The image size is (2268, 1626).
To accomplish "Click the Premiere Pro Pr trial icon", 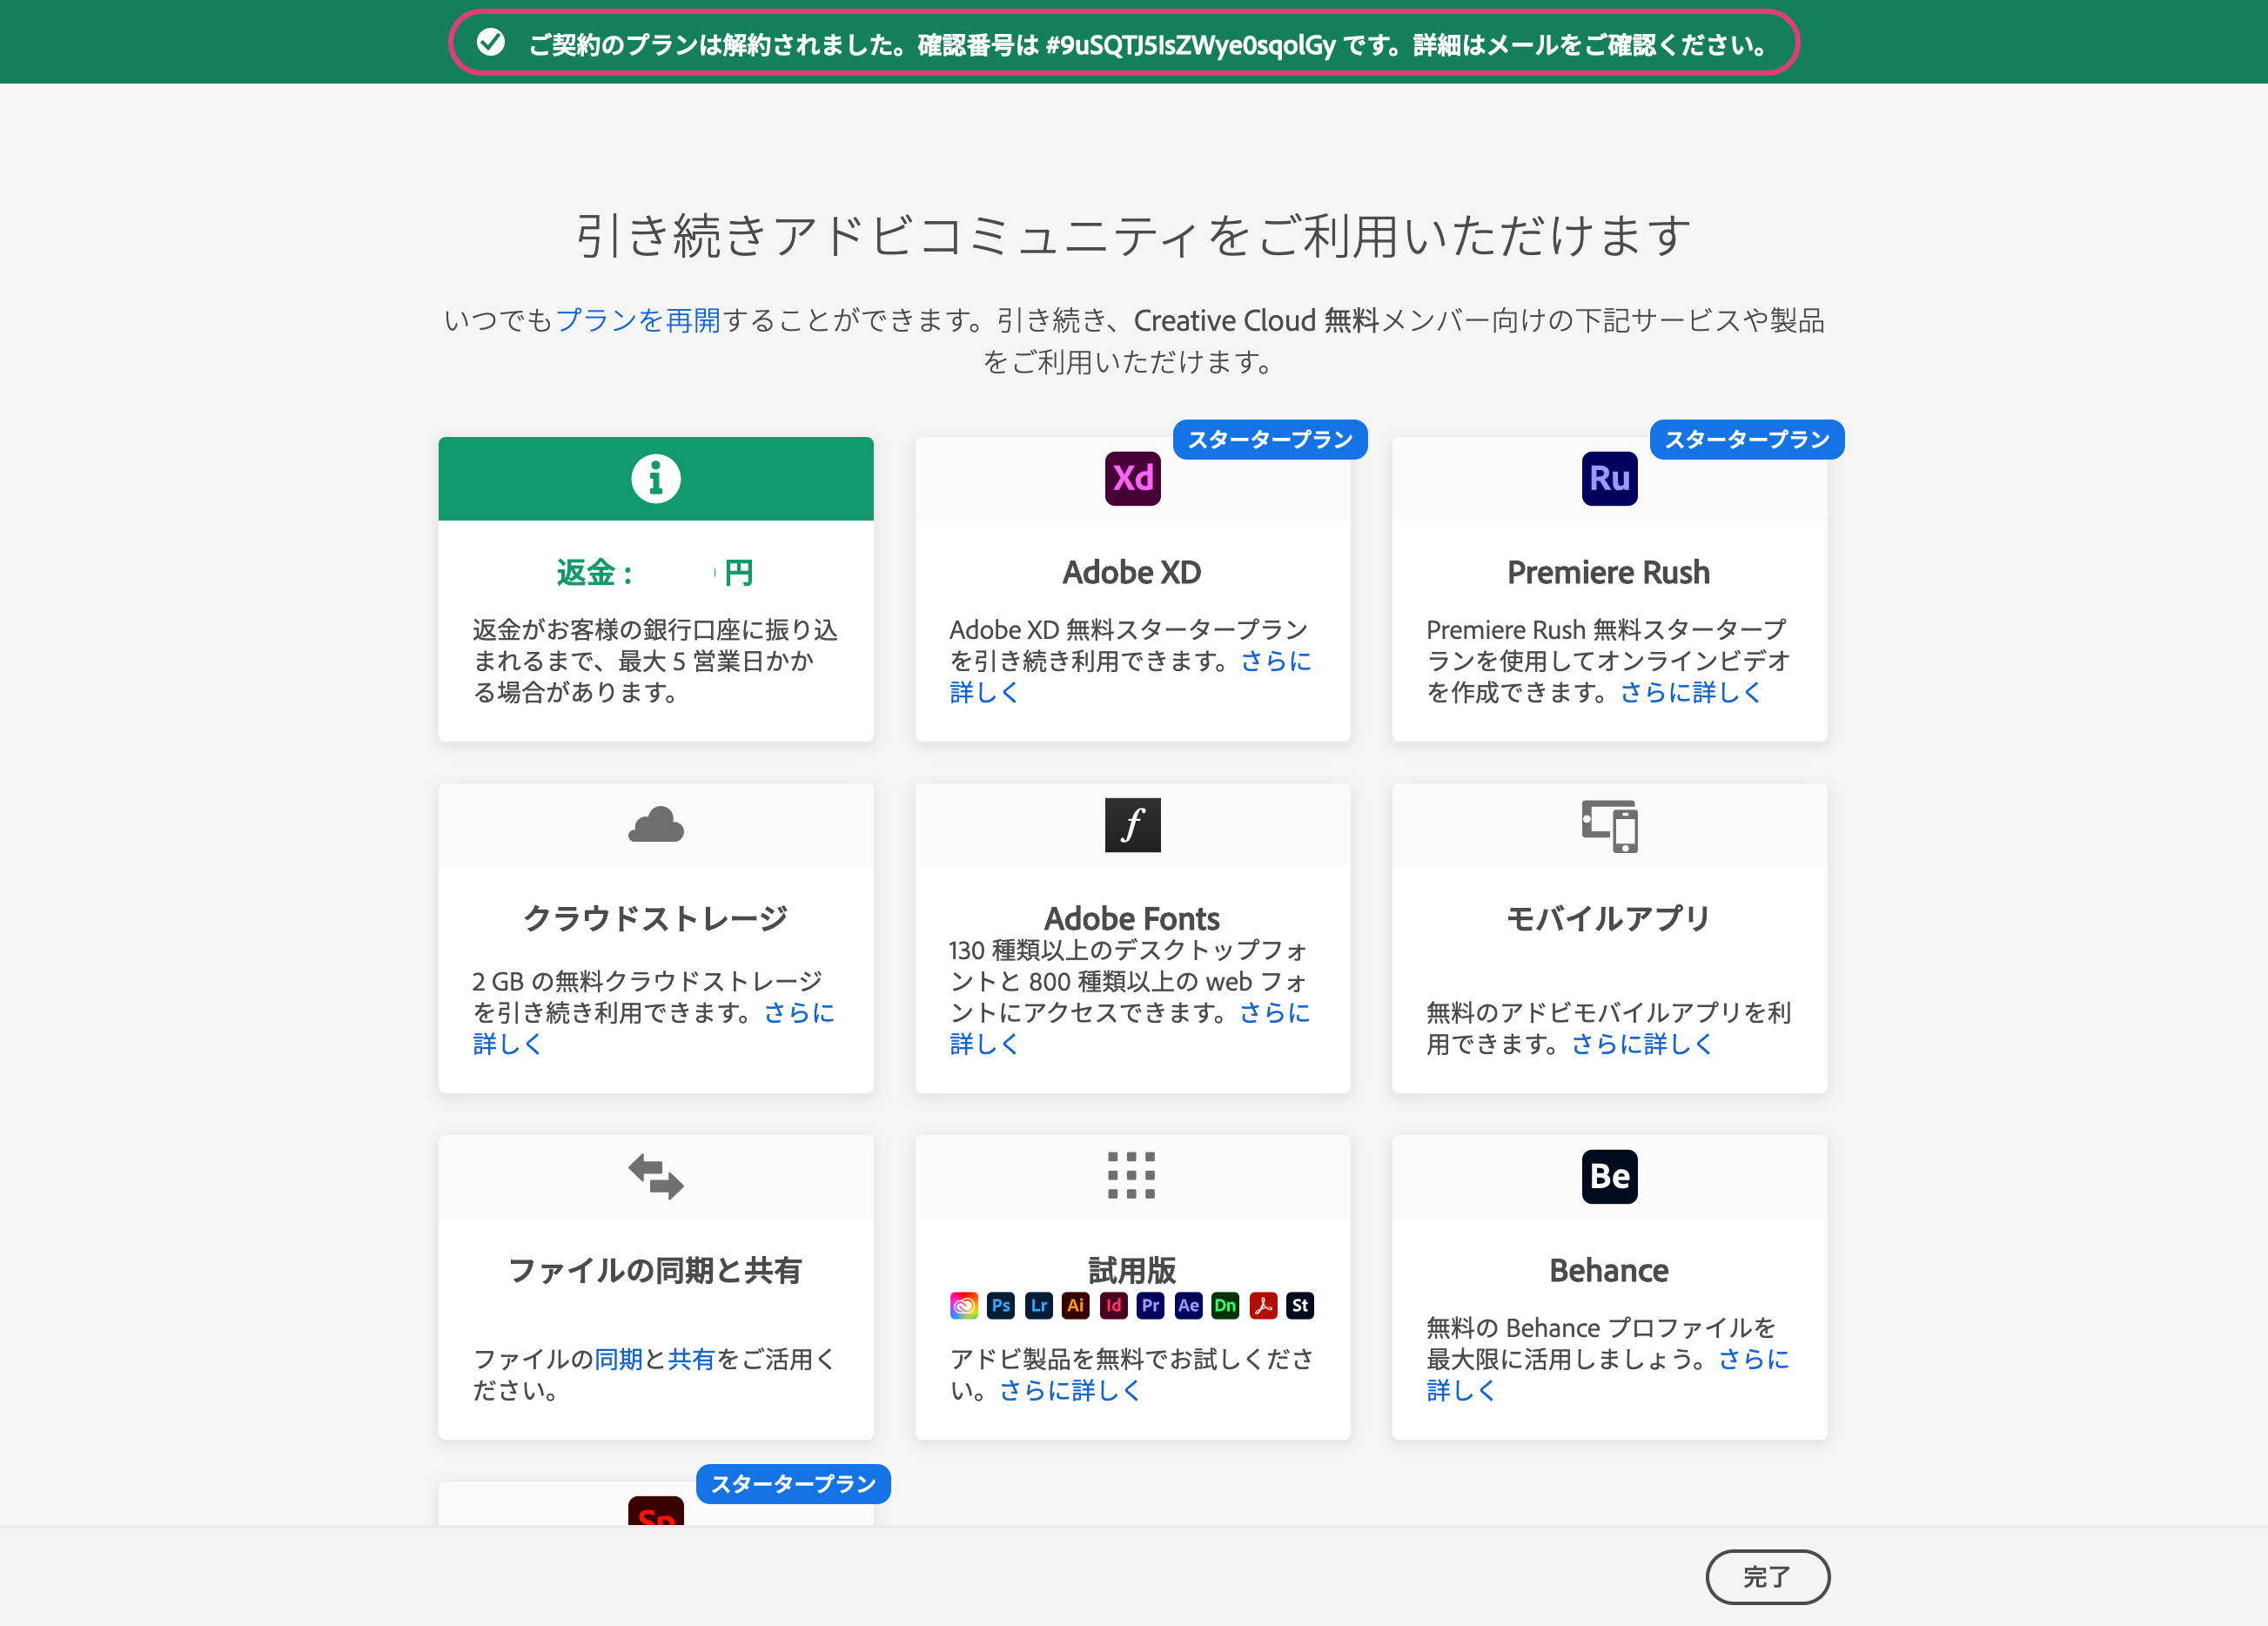I will pos(1150,1305).
